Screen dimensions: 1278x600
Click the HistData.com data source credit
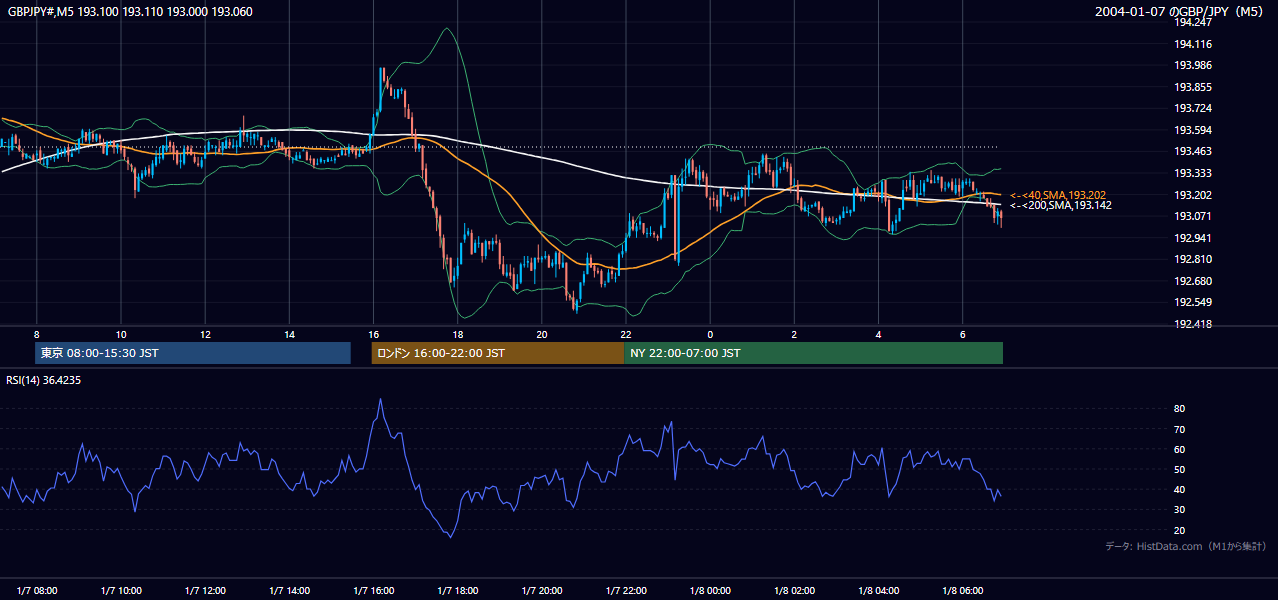pos(1186,546)
